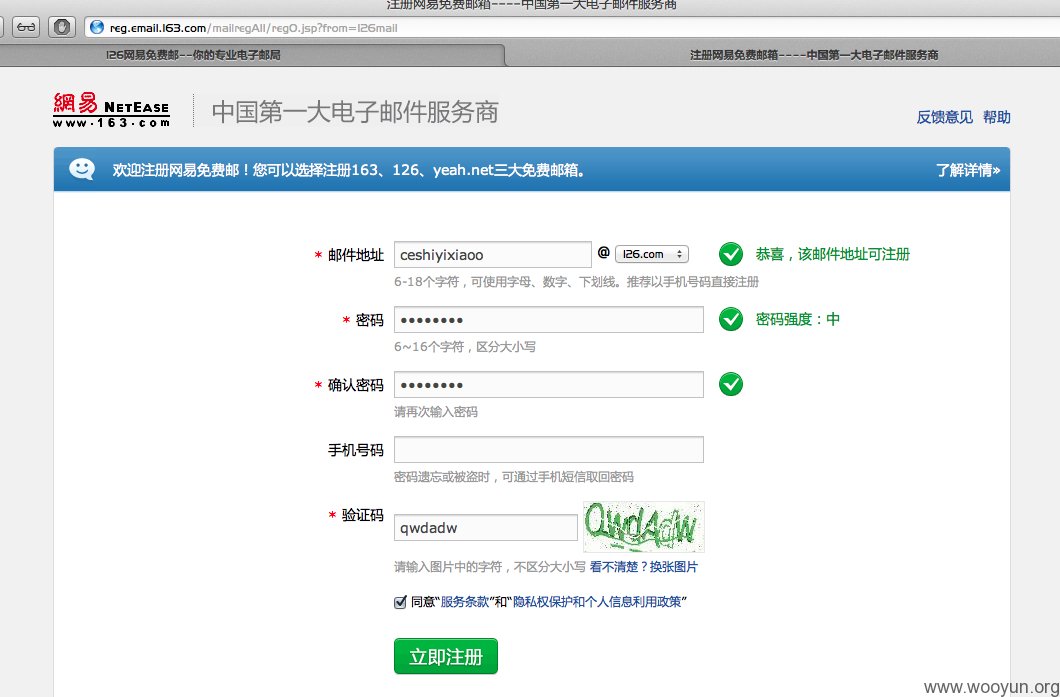Click the 立即注册 button

click(x=445, y=656)
